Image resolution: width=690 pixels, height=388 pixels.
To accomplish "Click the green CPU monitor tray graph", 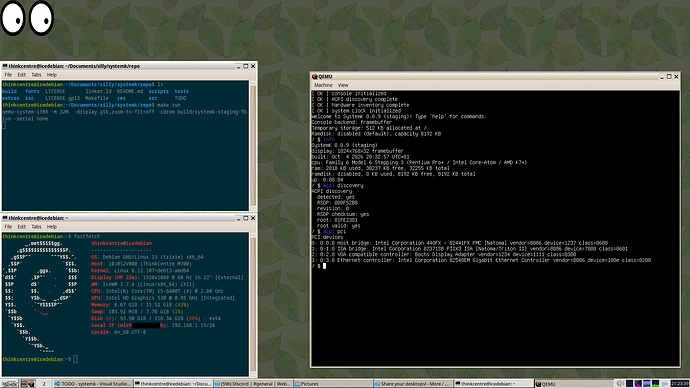I will [x=656, y=384].
